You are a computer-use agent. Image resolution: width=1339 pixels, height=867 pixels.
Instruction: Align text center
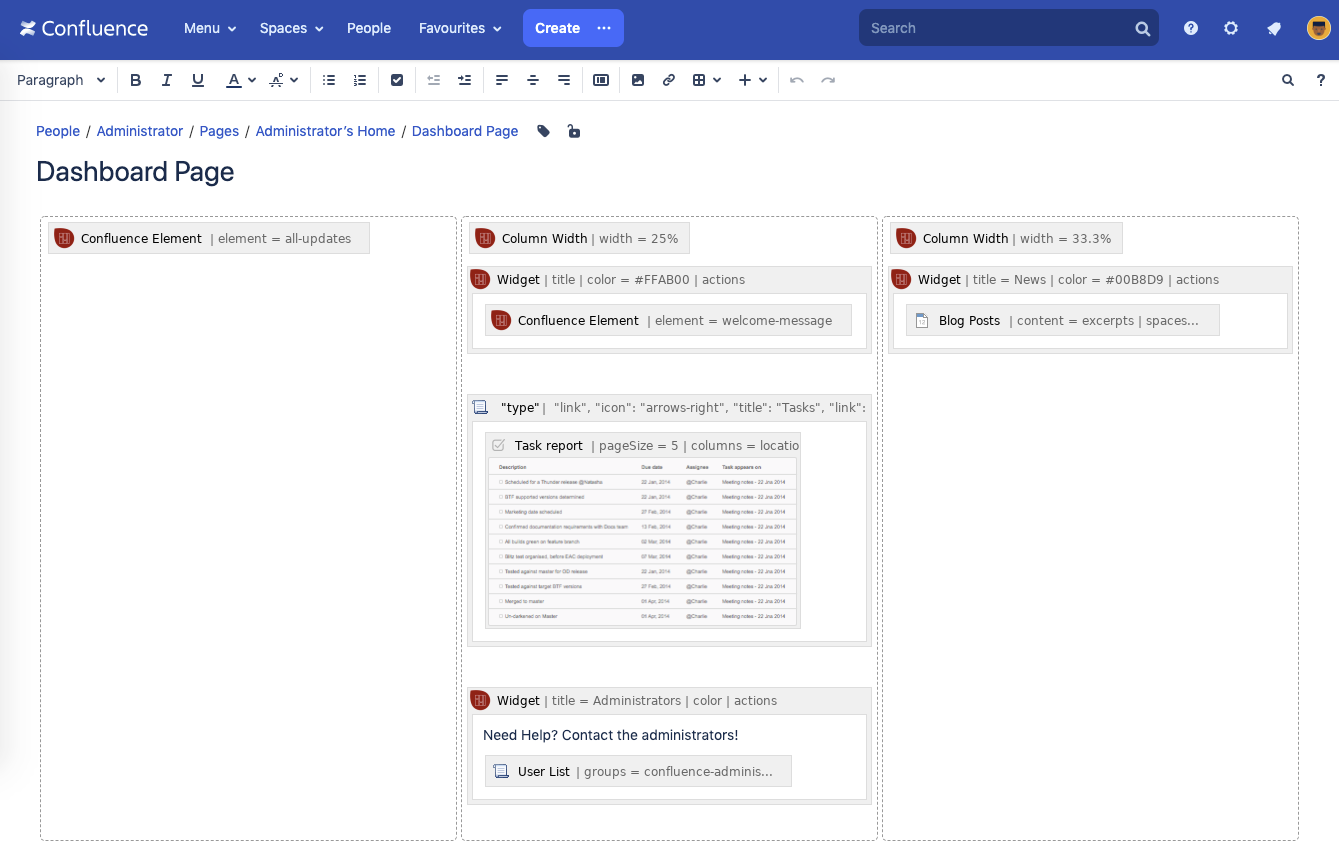click(x=533, y=80)
